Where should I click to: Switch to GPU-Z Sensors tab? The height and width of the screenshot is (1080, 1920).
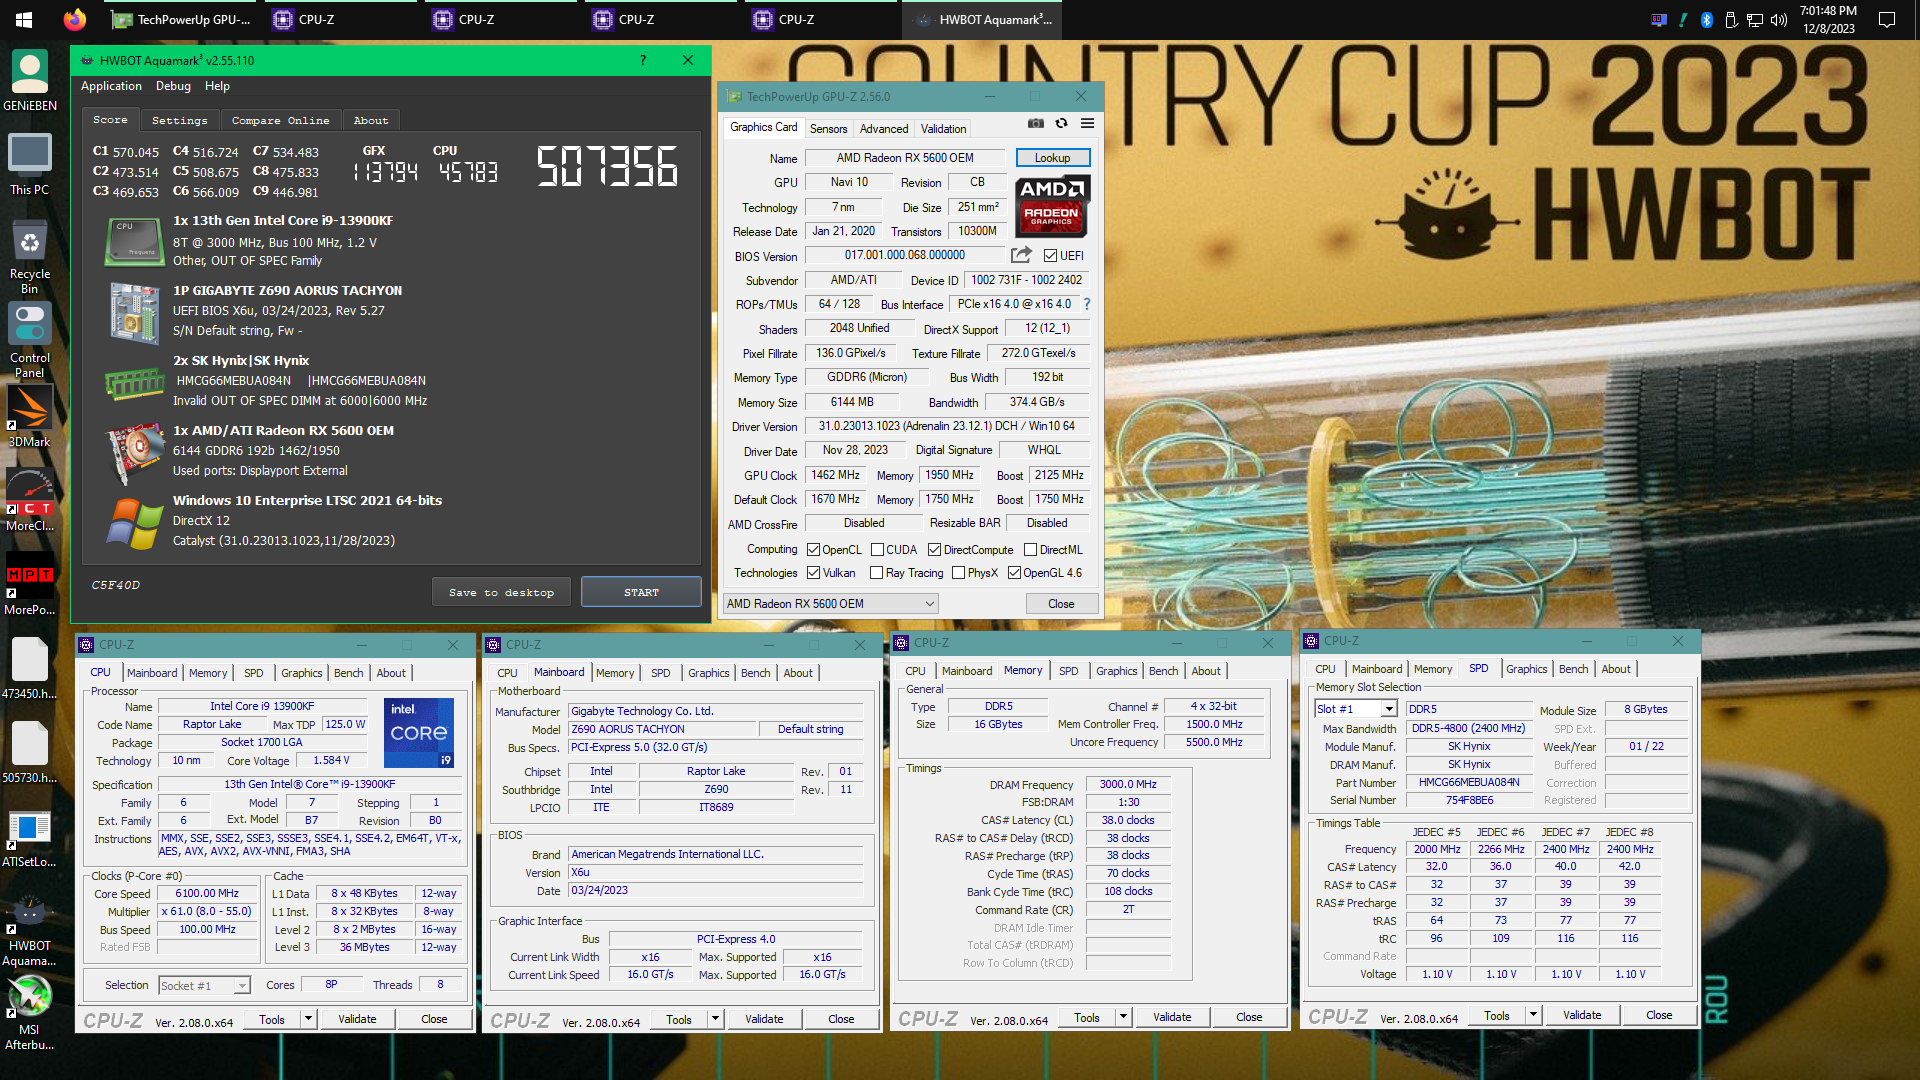[x=828, y=129]
